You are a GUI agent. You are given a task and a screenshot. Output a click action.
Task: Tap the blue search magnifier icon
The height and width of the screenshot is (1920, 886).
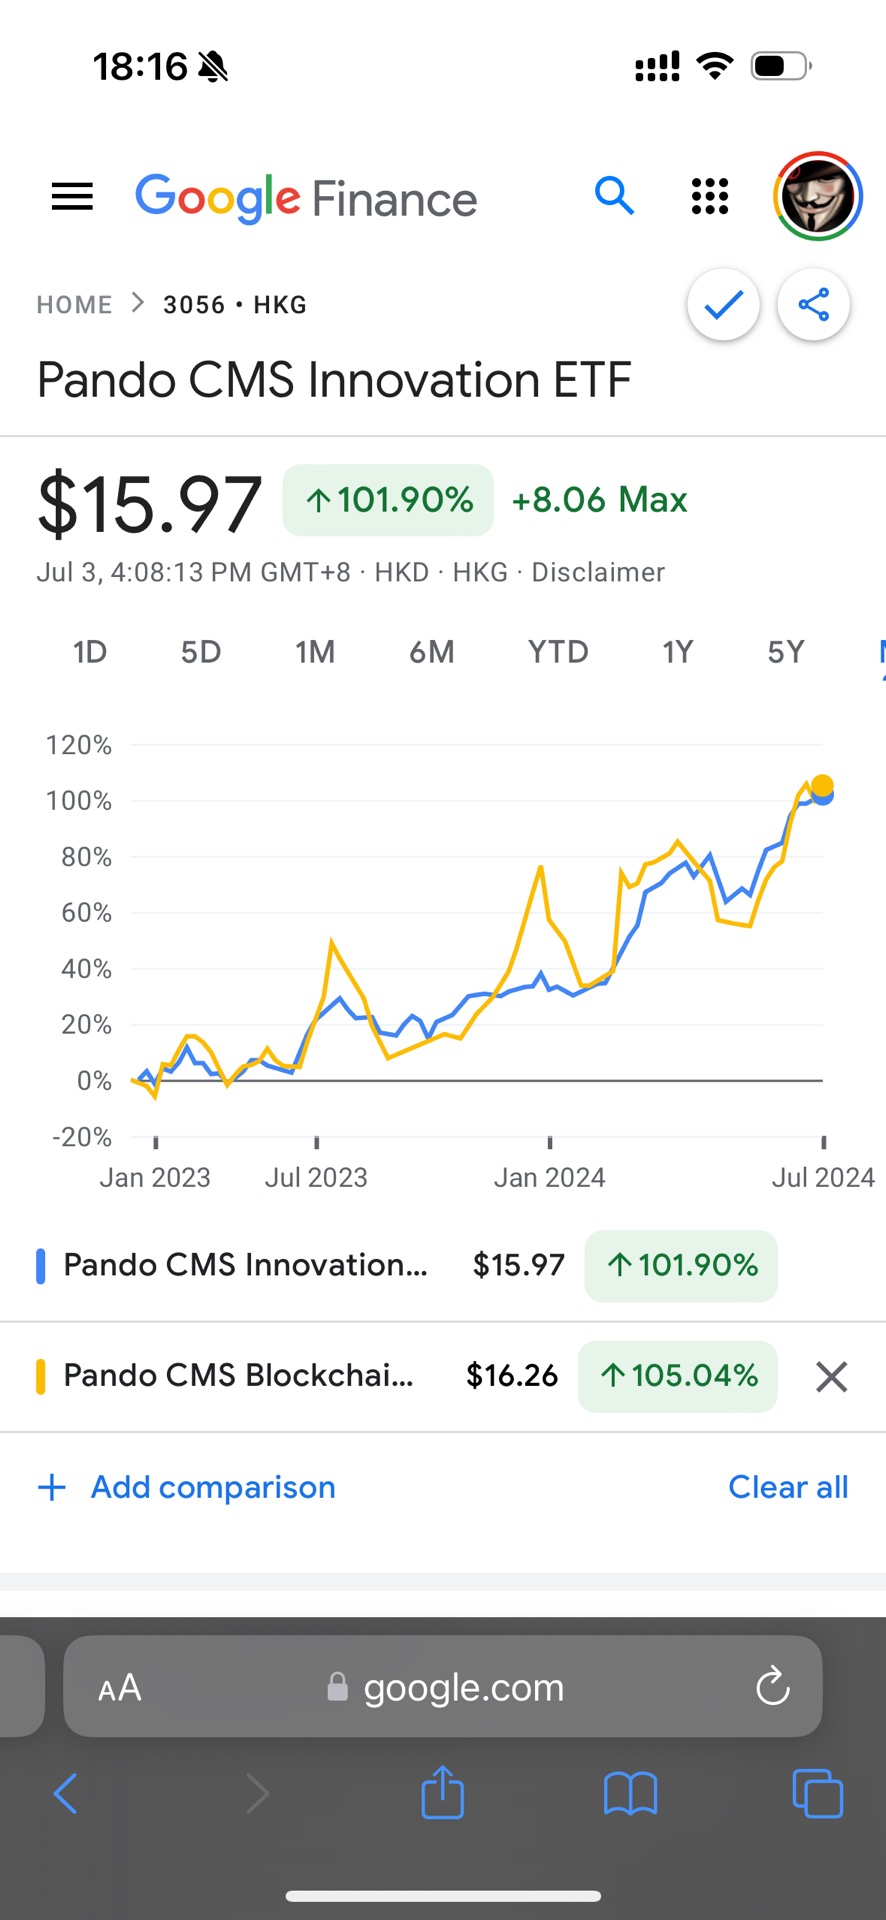[614, 196]
